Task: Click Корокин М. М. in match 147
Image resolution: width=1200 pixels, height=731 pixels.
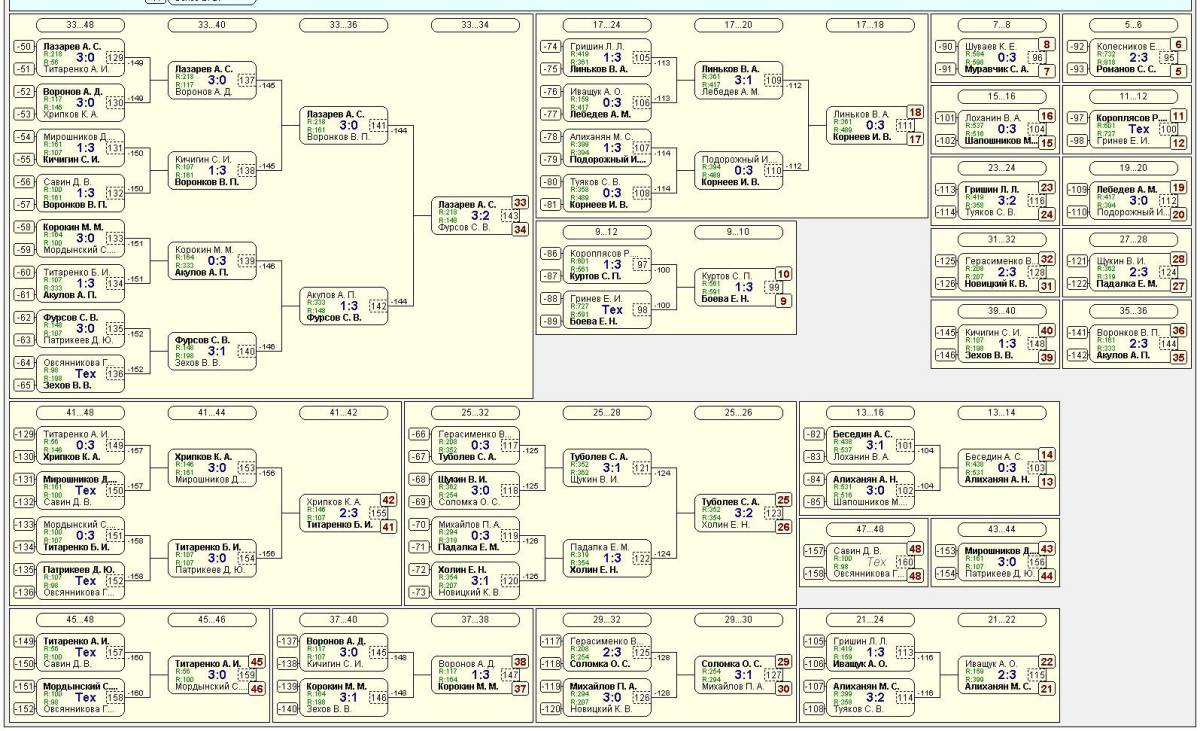Action: [x=466, y=685]
